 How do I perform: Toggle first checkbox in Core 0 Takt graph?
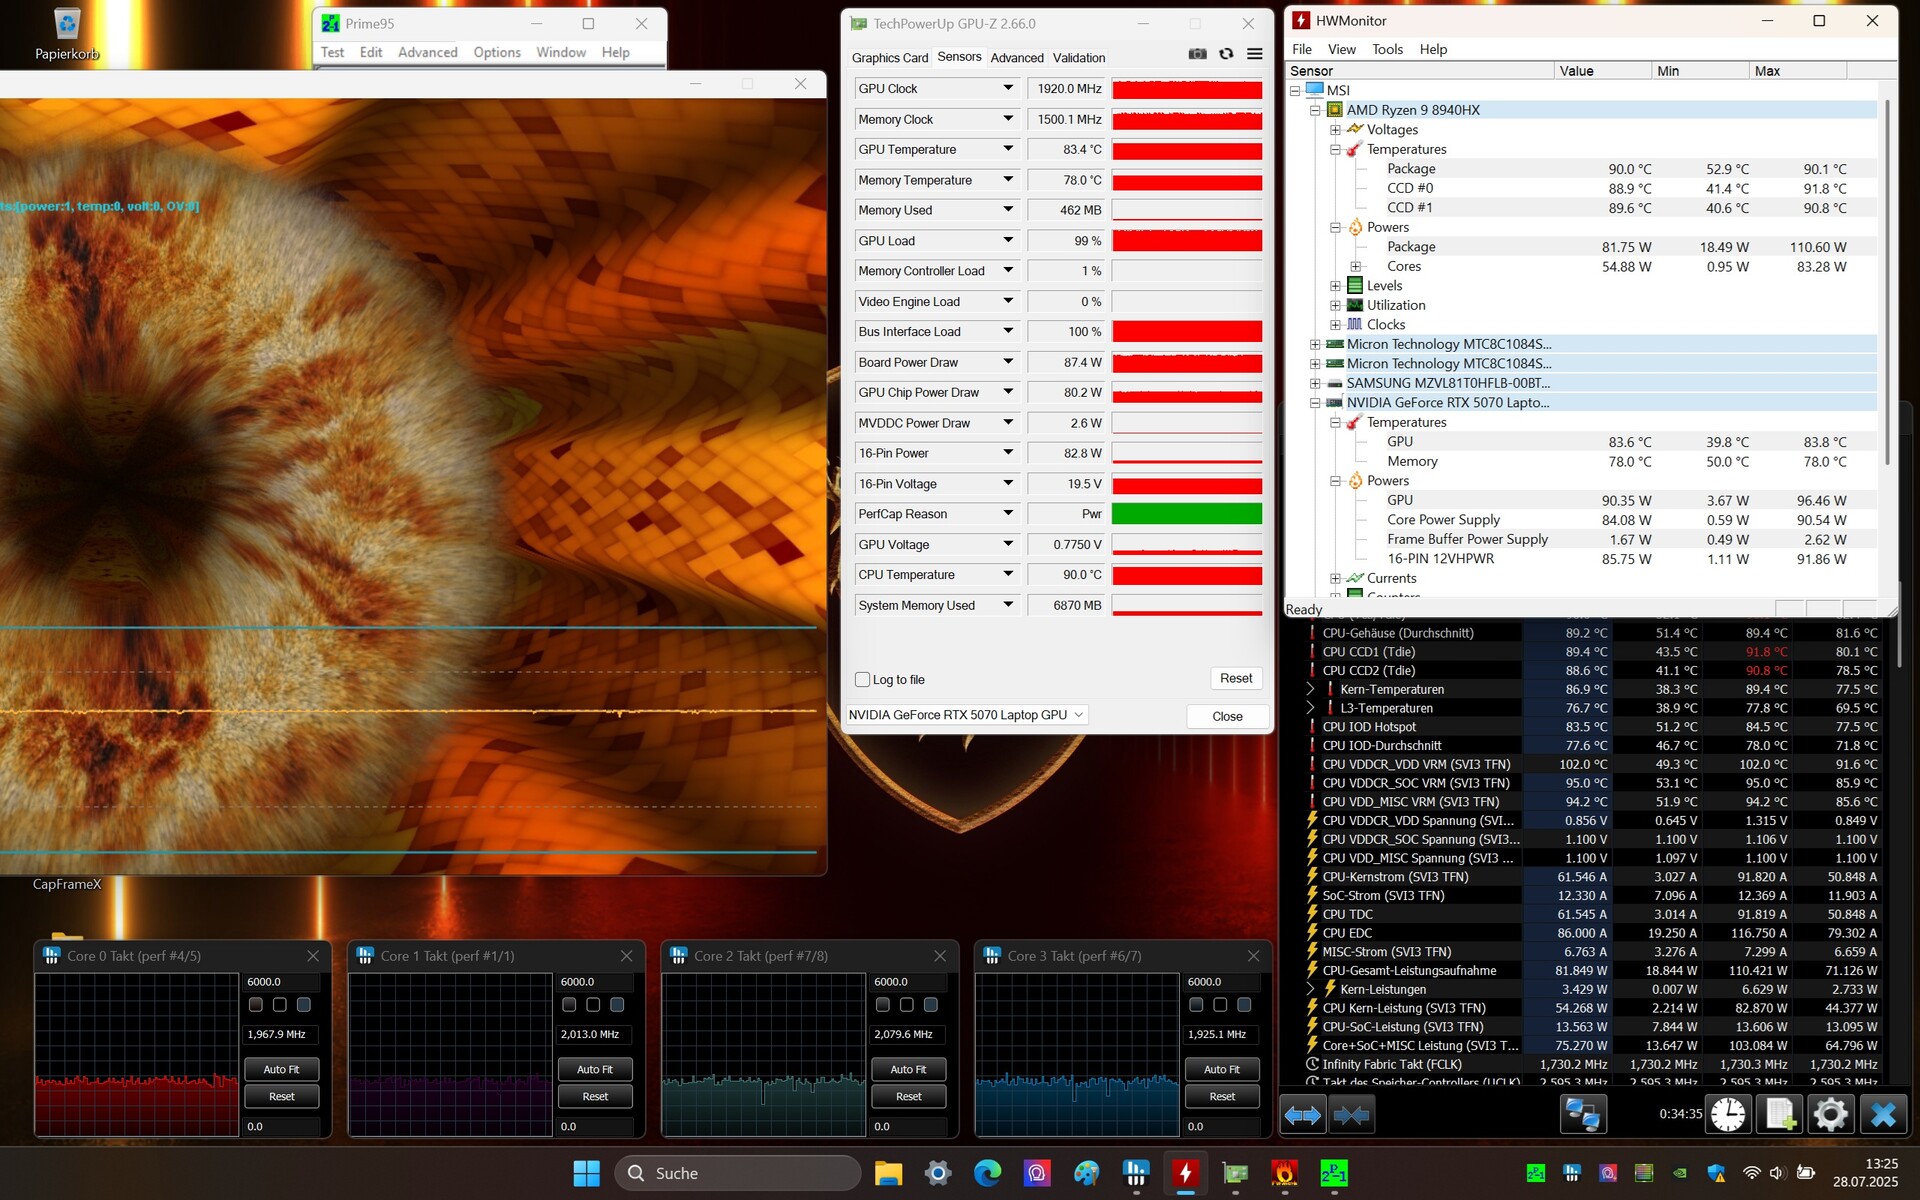[x=256, y=1005]
